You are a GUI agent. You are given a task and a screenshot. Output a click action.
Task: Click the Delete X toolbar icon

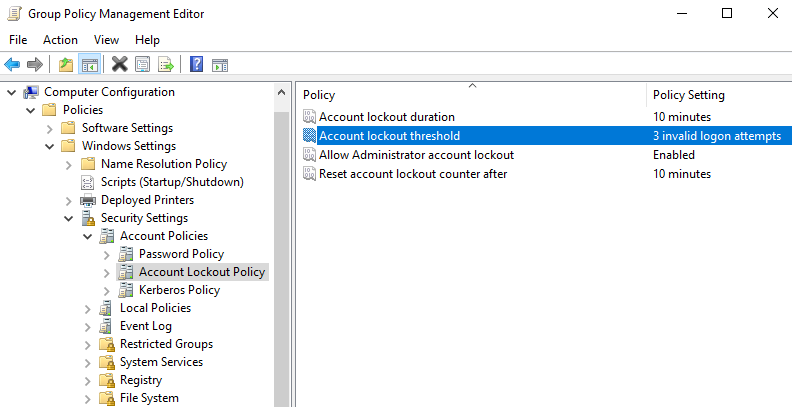(x=120, y=64)
